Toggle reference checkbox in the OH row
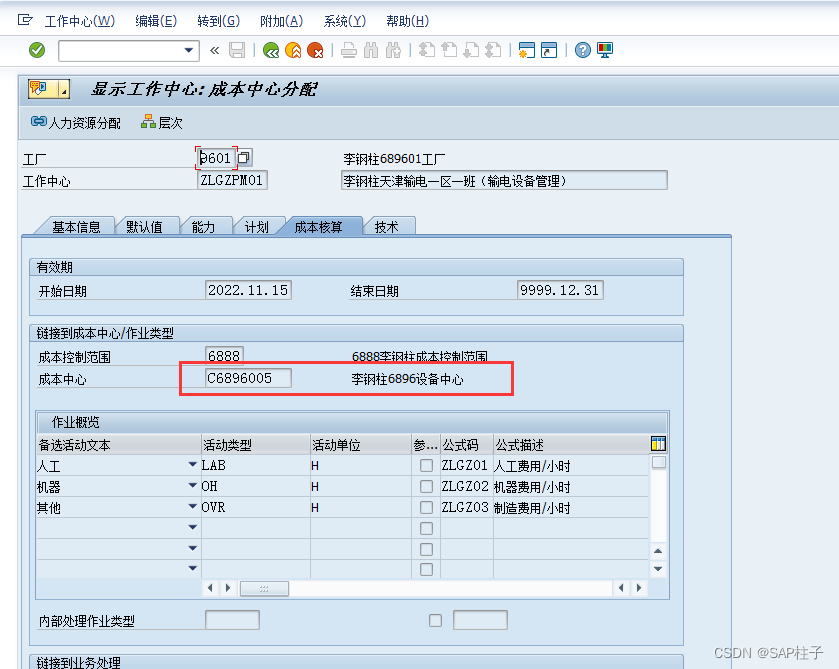This screenshot has height=669, width=839. coord(426,486)
